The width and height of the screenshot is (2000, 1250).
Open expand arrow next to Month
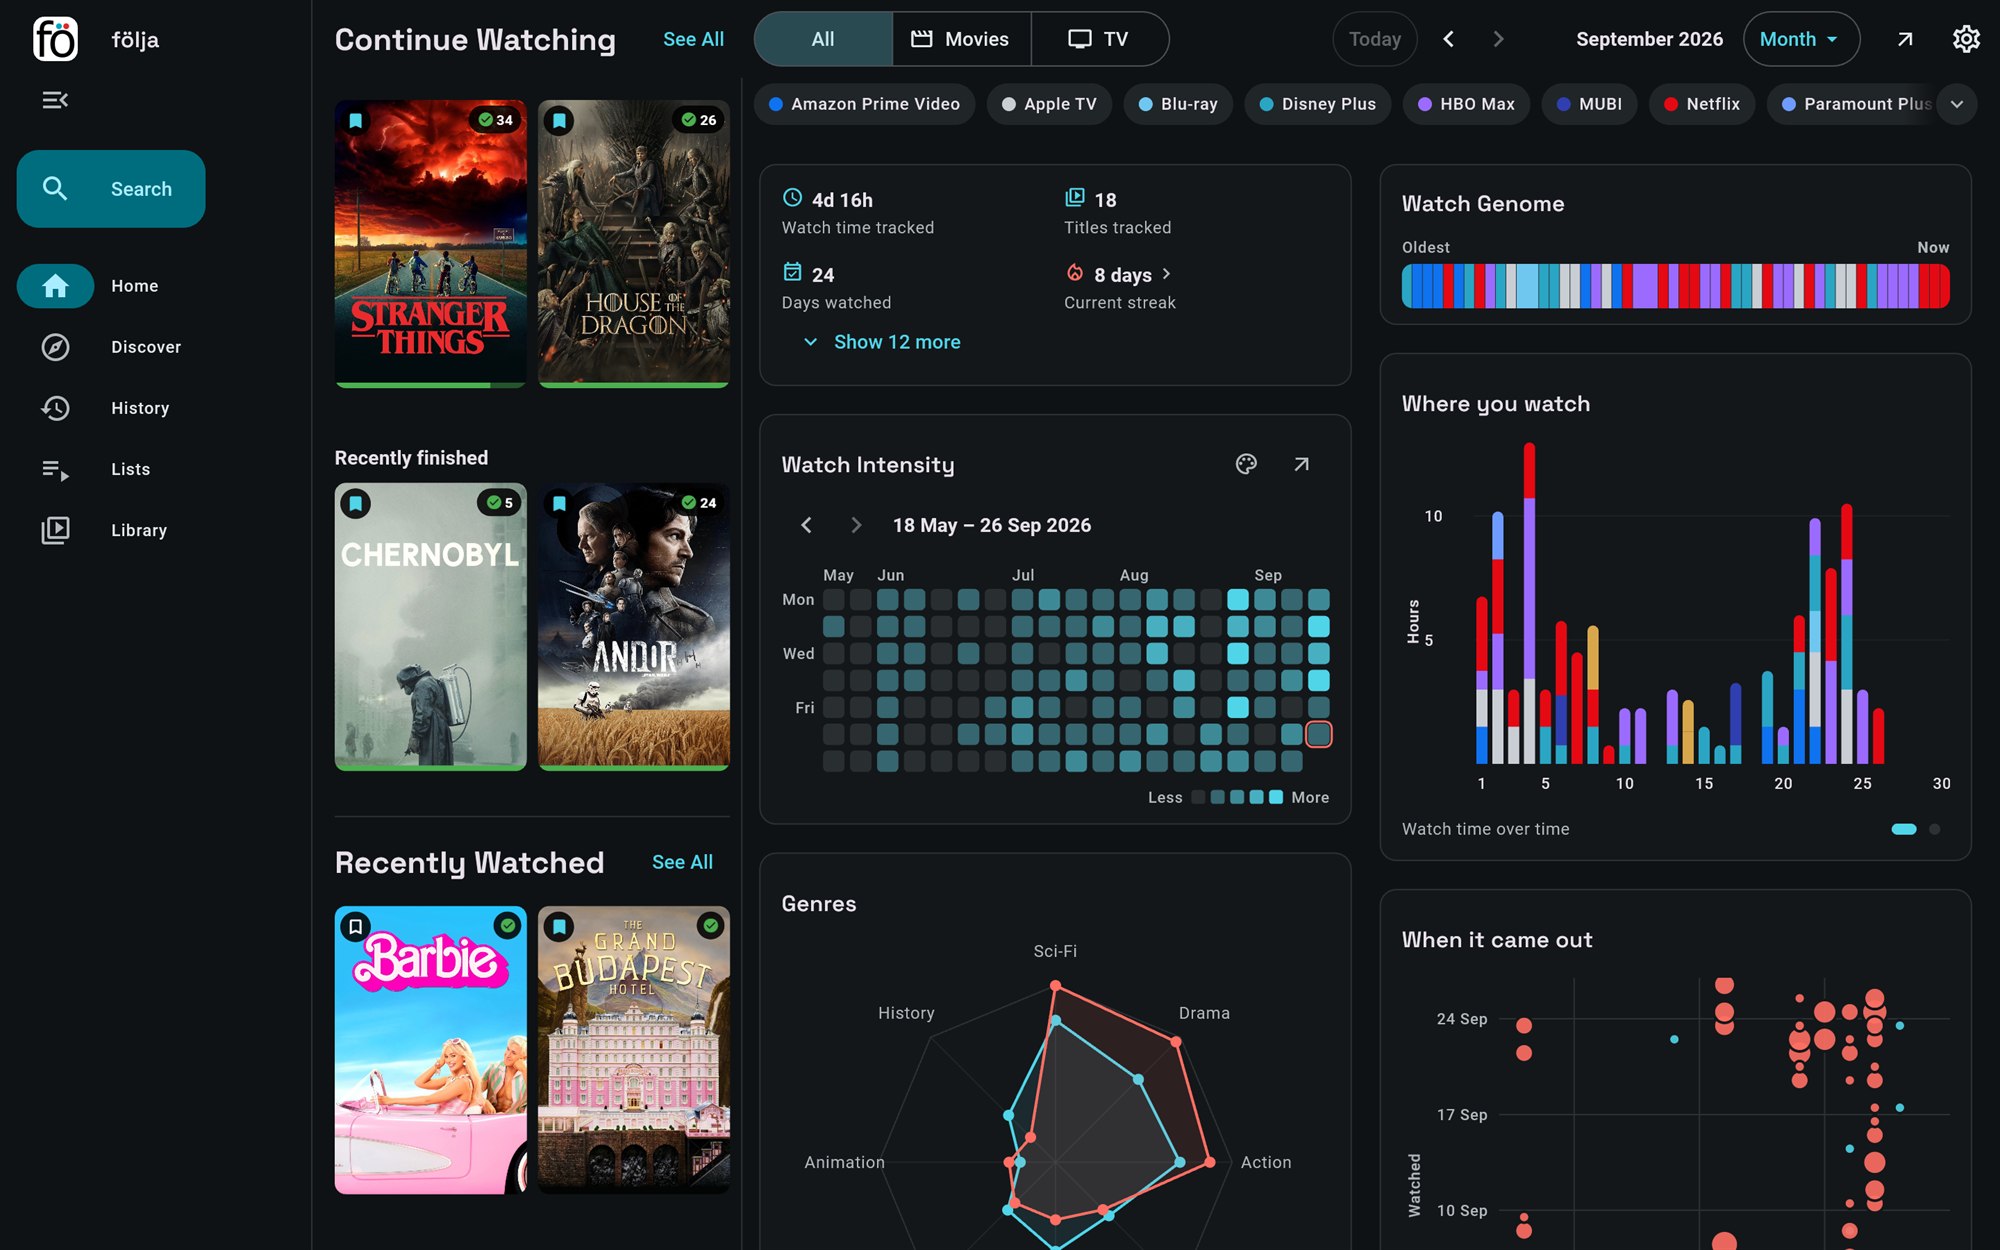[x=1905, y=39]
